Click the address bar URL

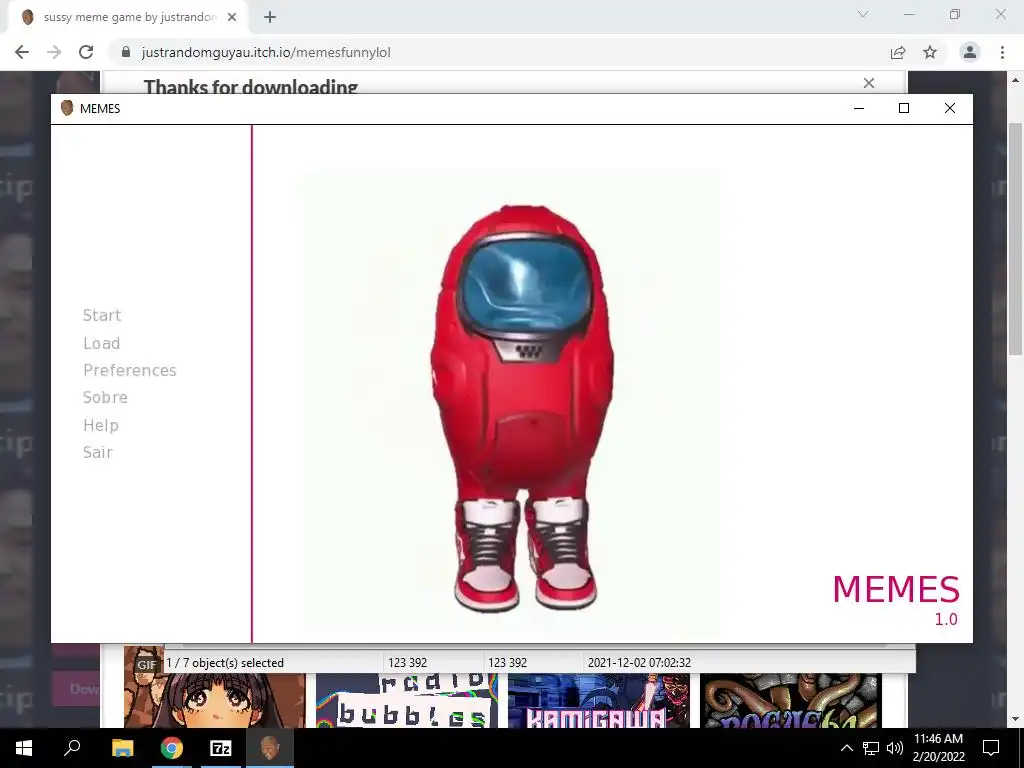[x=266, y=52]
